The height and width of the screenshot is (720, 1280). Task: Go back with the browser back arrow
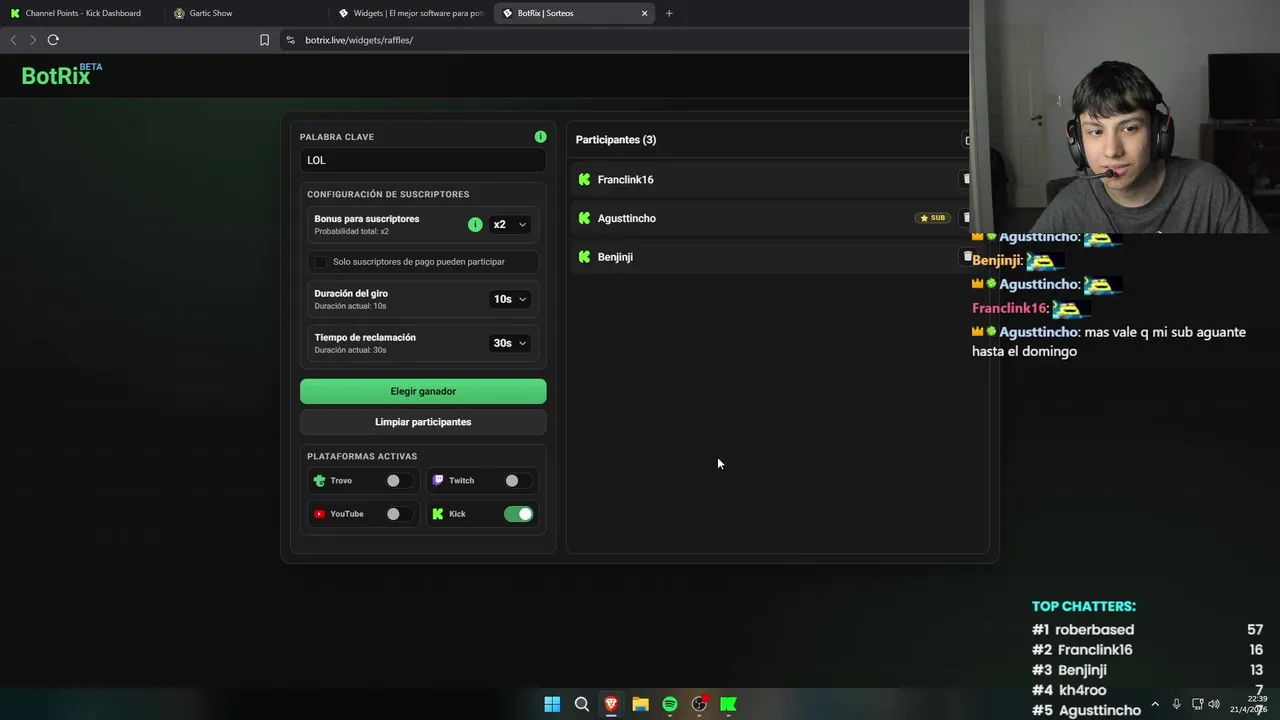(13, 40)
